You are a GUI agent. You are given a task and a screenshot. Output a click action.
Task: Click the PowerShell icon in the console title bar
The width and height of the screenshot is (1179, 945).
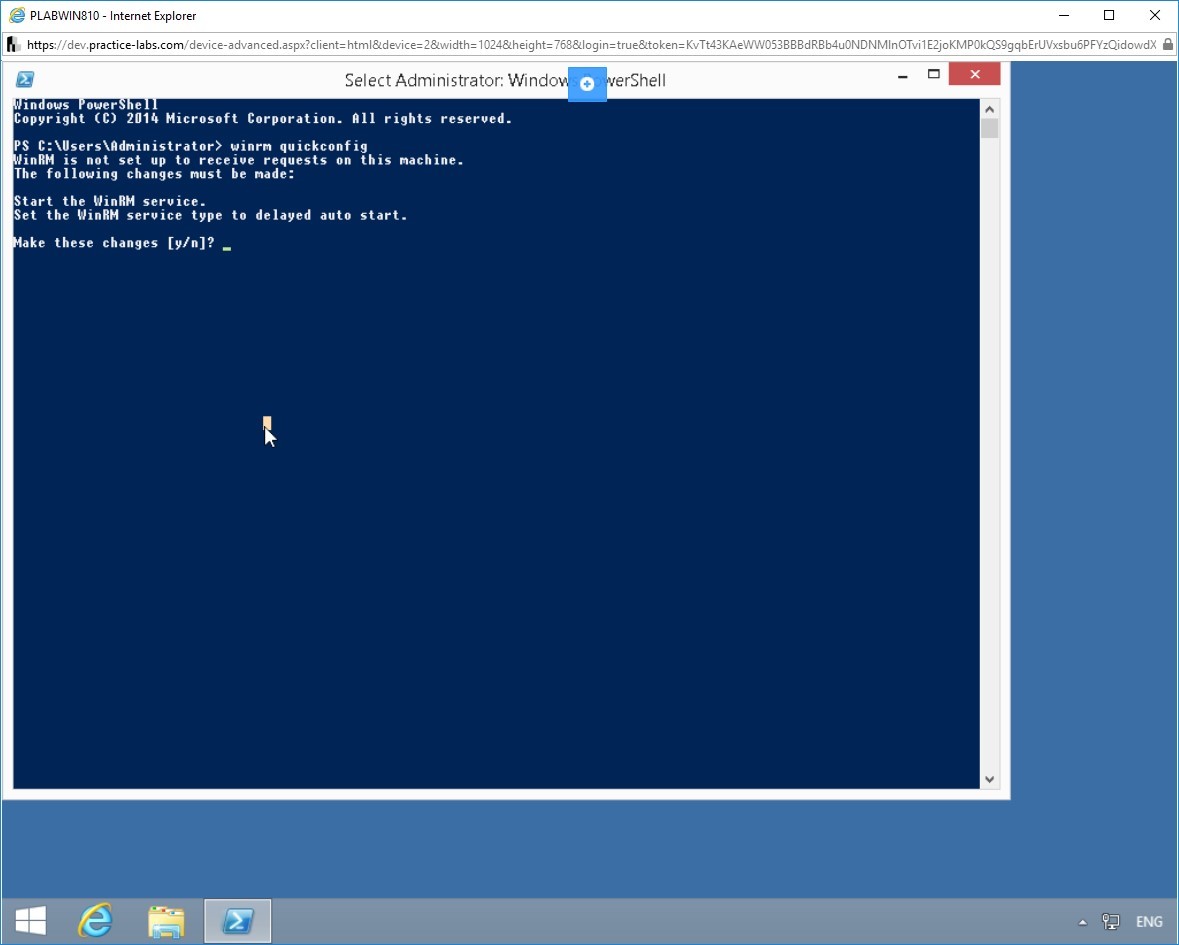(x=25, y=80)
